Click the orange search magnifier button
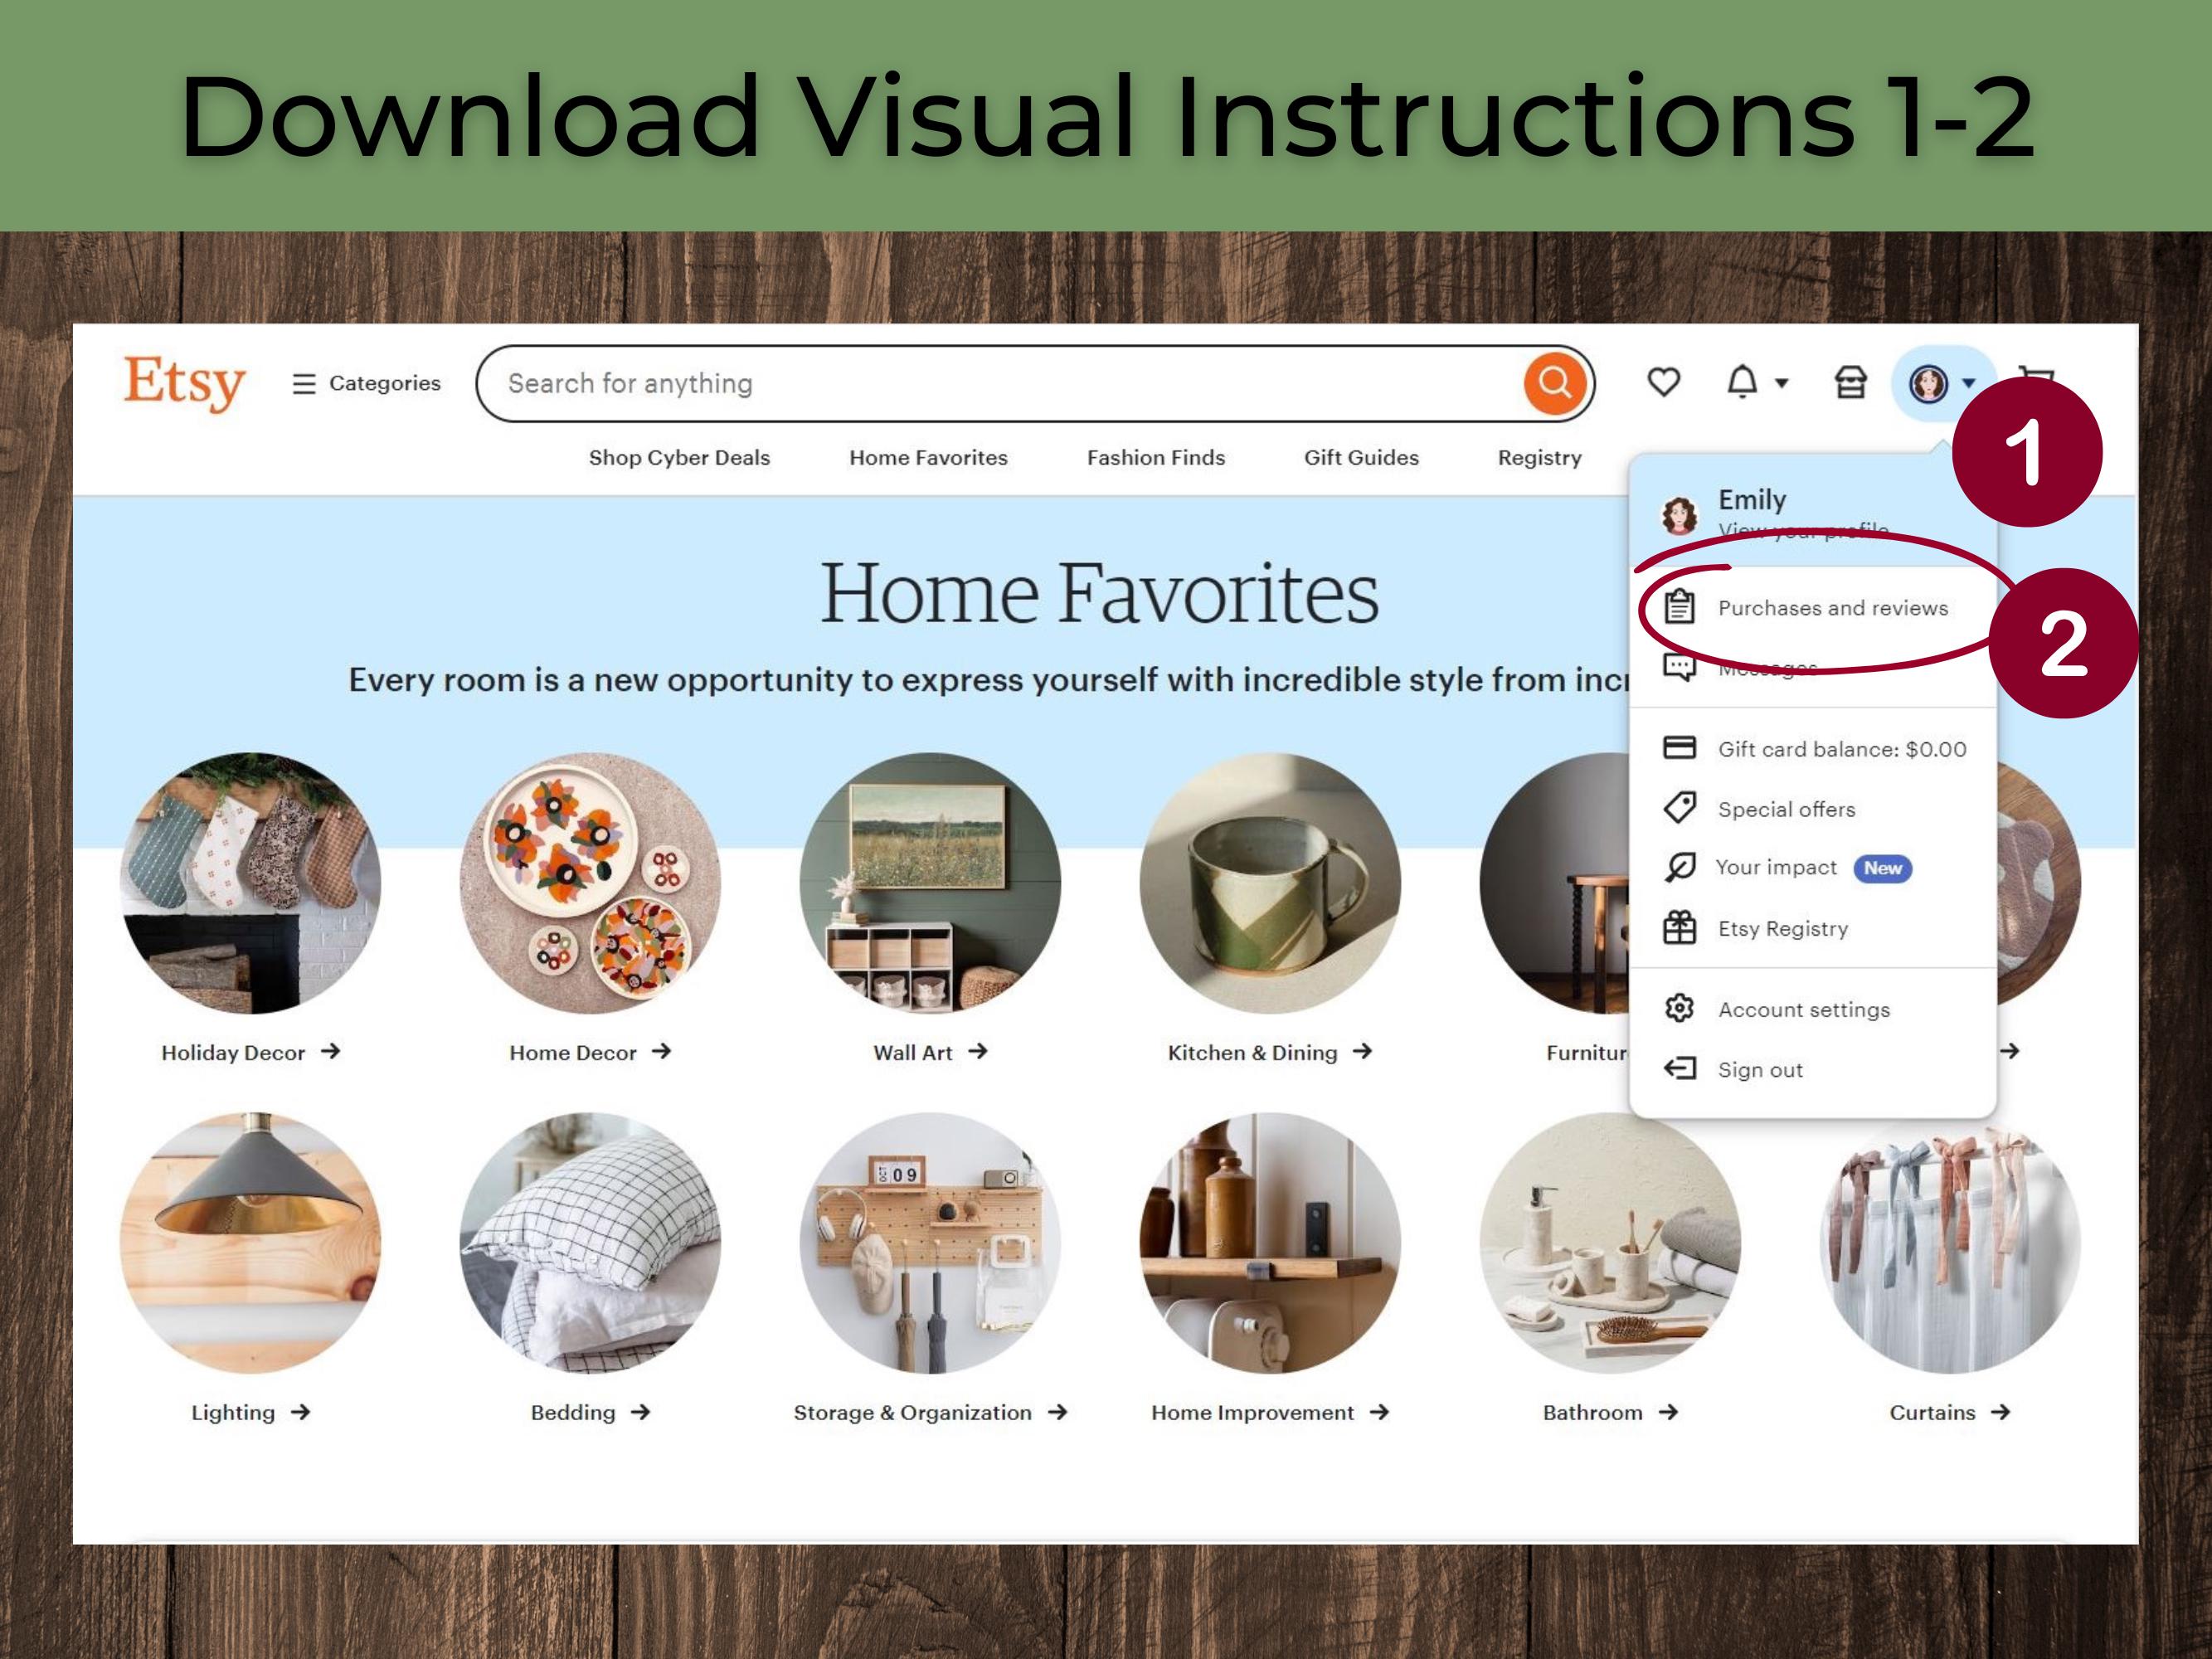Screen dimensions: 2212x1659 1554,383
